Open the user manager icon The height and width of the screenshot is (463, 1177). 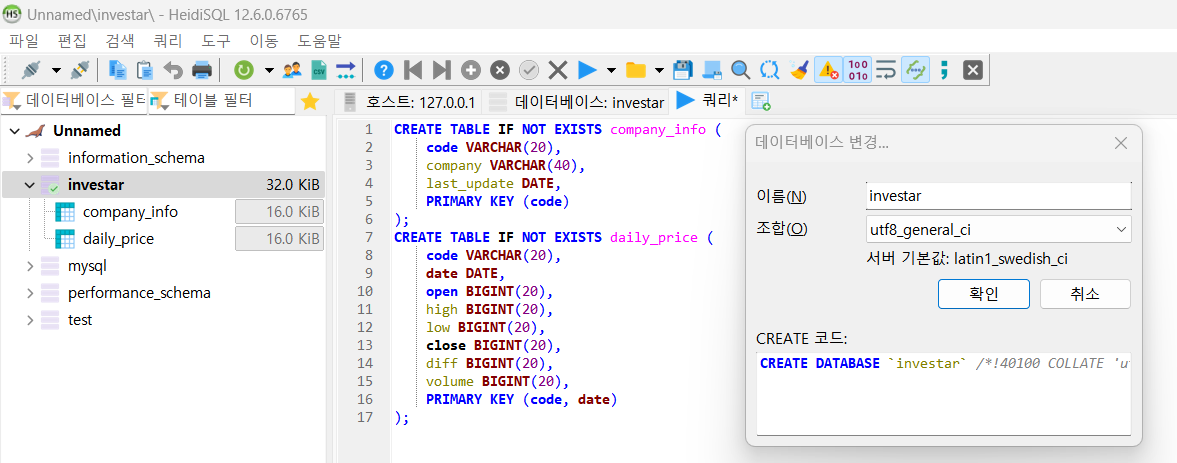[x=292, y=70]
